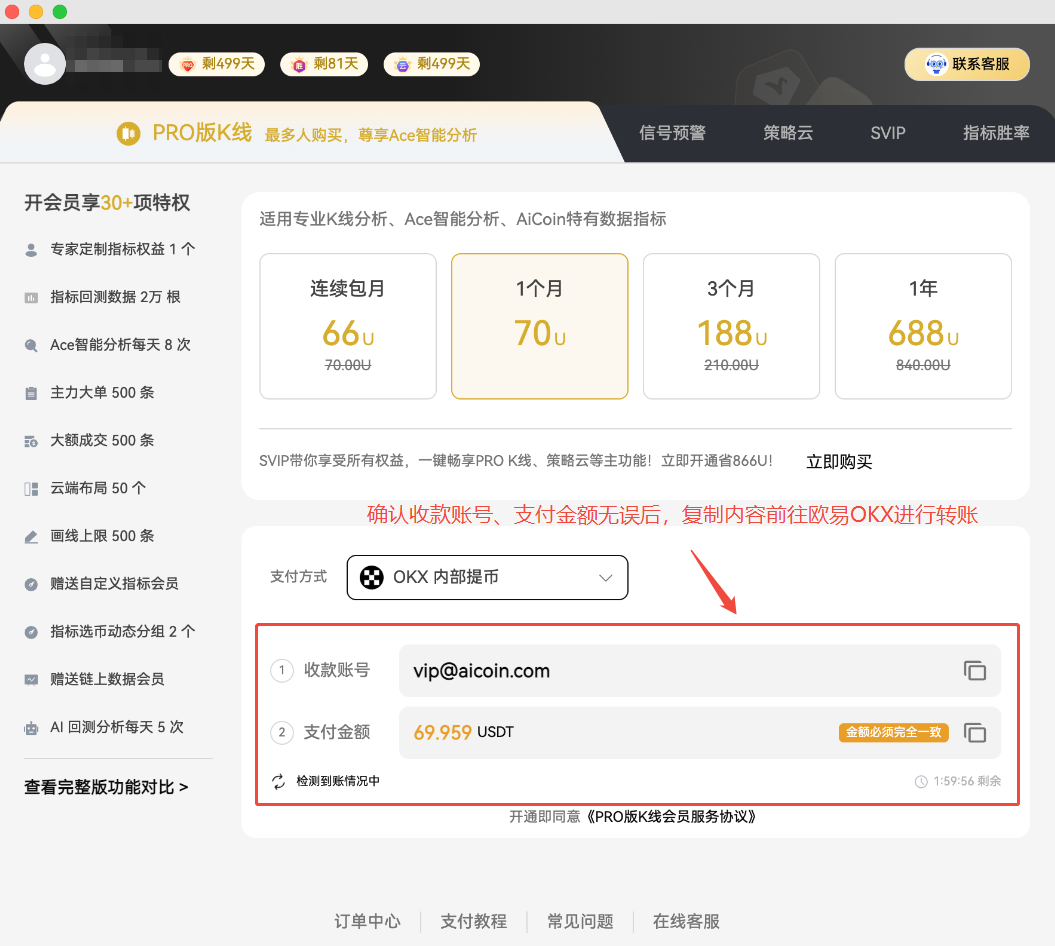This screenshot has height=946, width=1055.
Task: Switch to the 信号预警 tab
Action: (x=671, y=132)
